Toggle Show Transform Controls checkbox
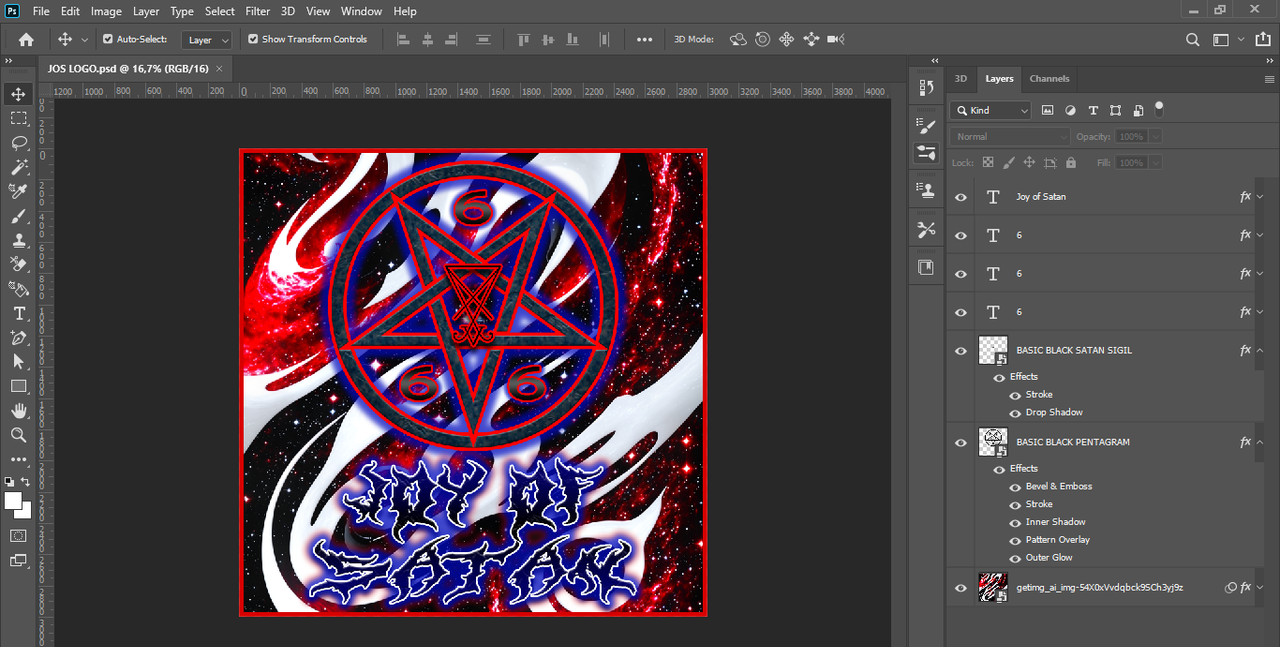Screen dimensions: 1280x647 (253, 39)
